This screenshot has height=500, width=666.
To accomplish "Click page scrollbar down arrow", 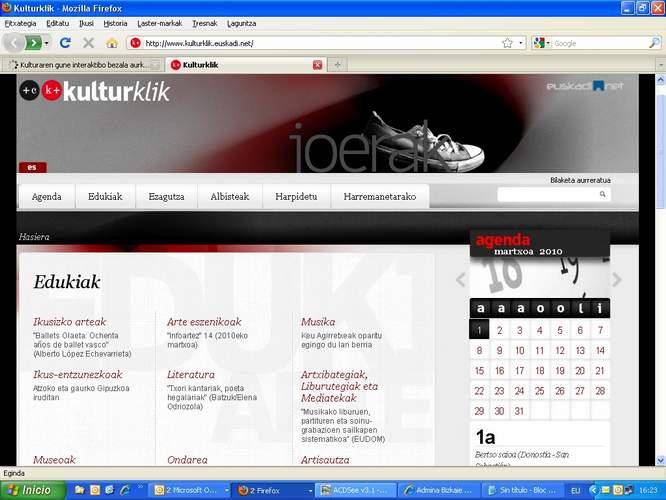I will 660,460.
